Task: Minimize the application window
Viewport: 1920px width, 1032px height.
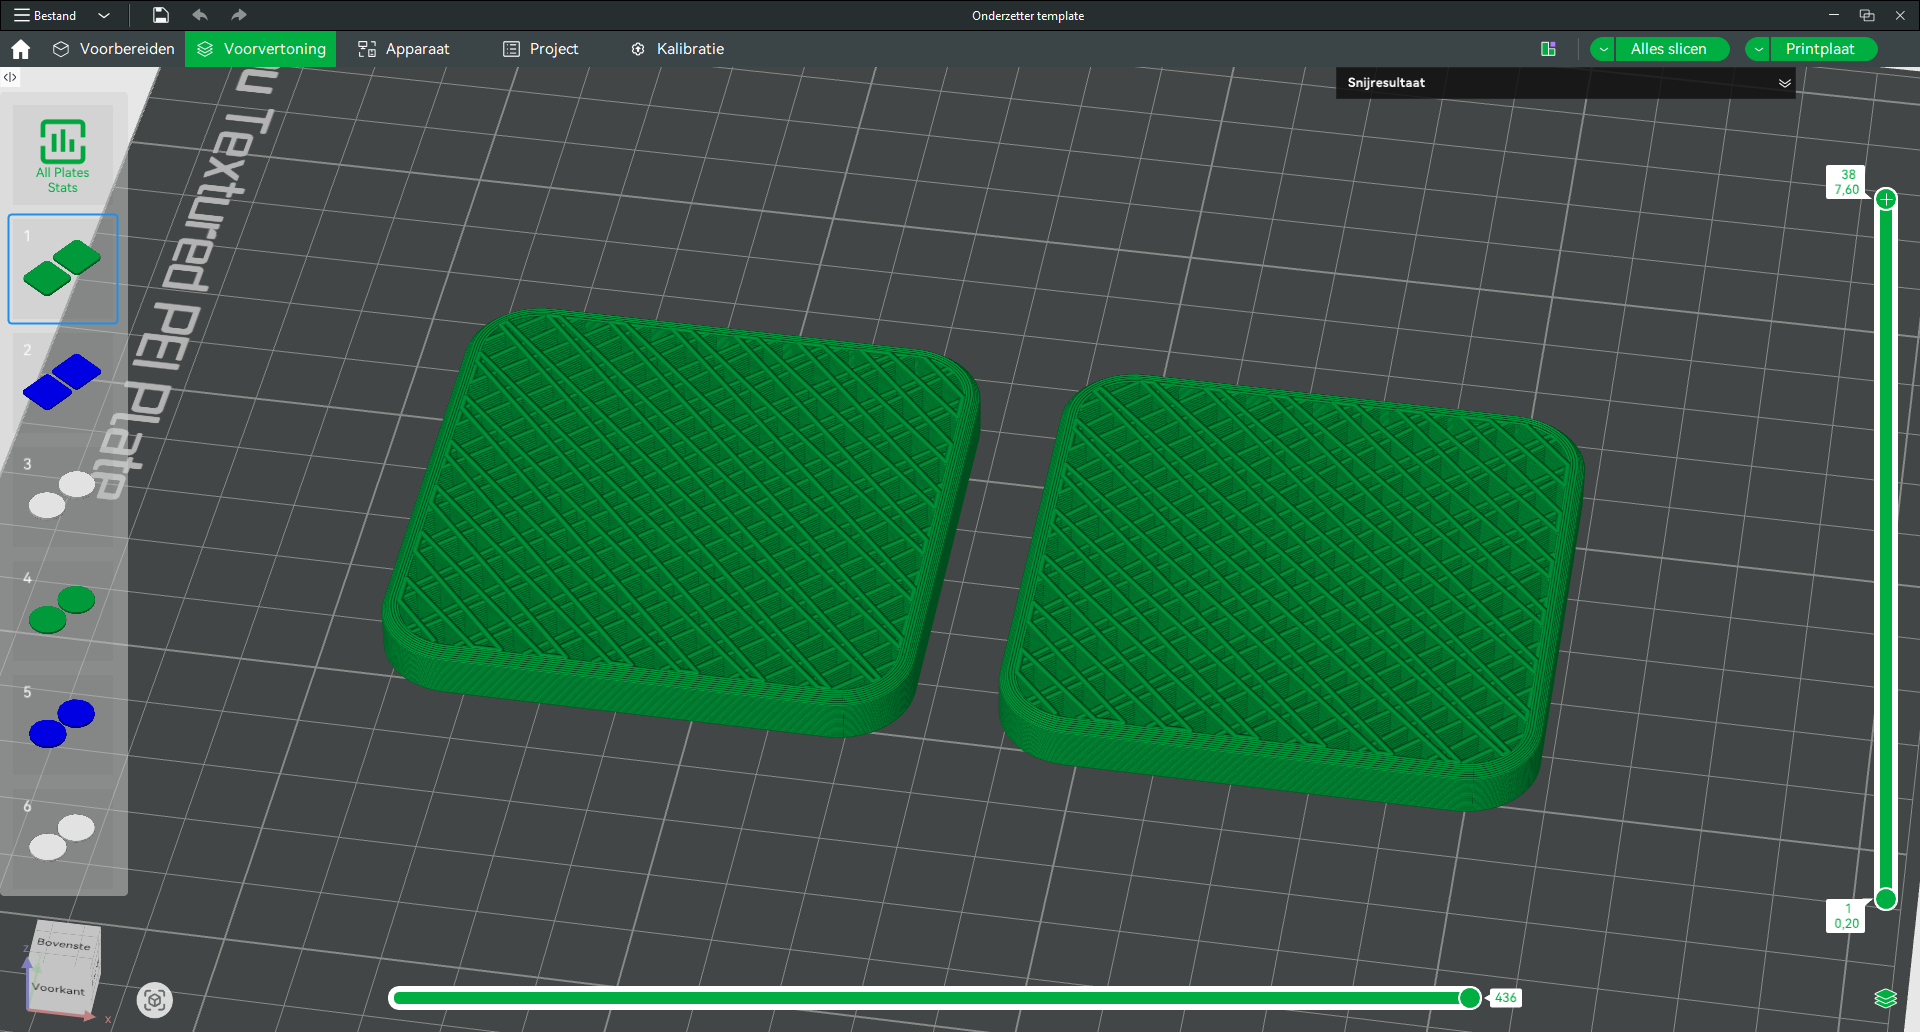Action: click(x=1834, y=15)
